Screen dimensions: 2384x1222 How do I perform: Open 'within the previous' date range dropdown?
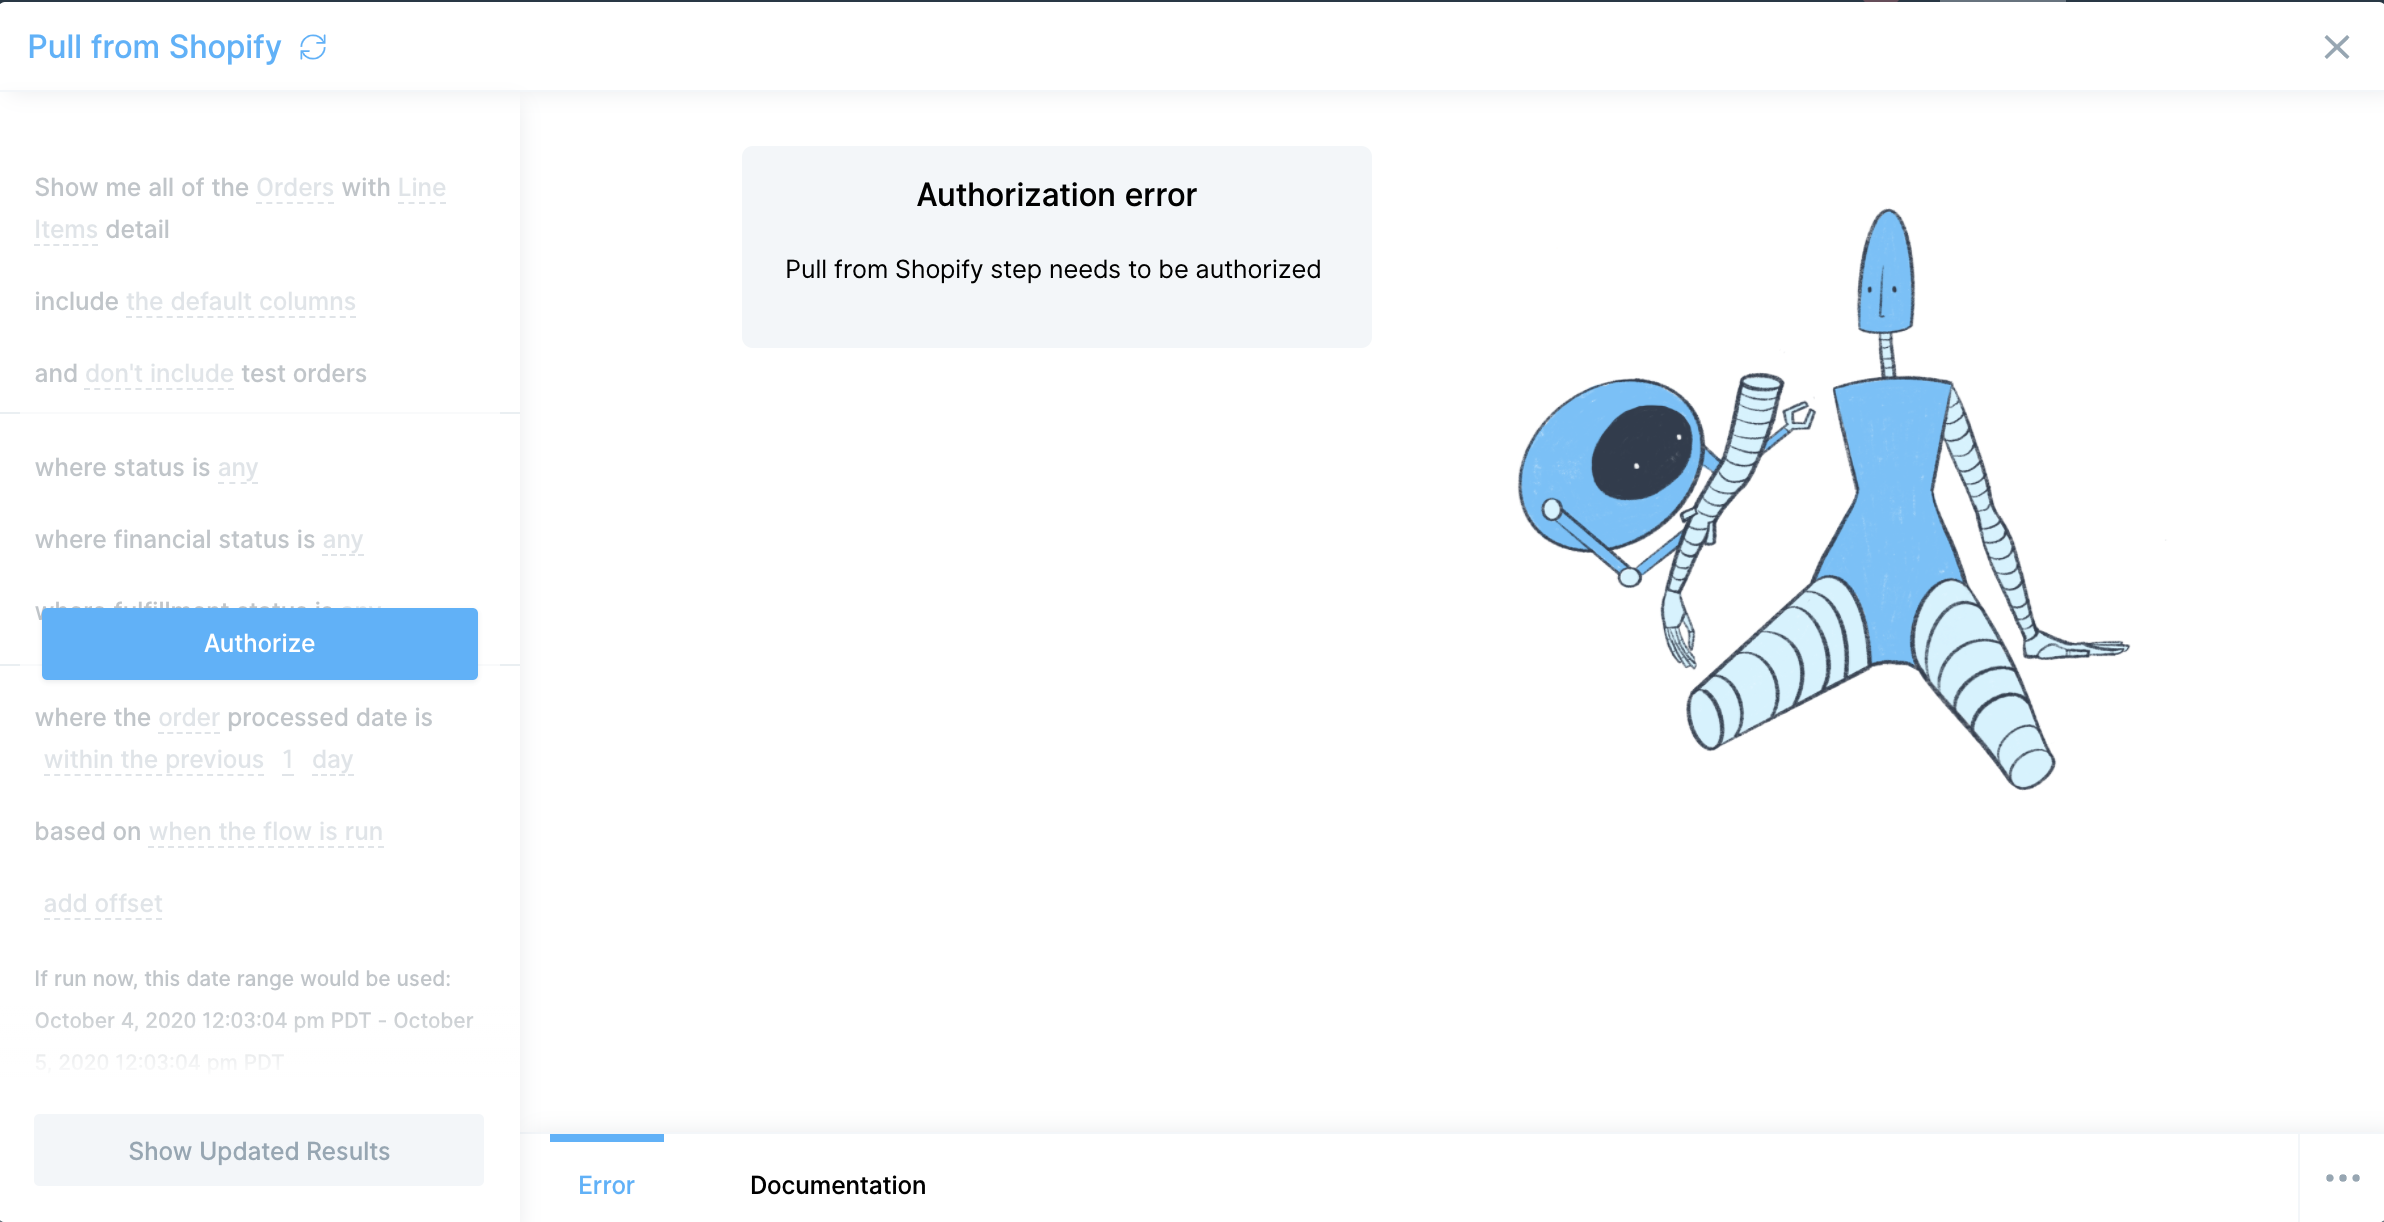(154, 760)
